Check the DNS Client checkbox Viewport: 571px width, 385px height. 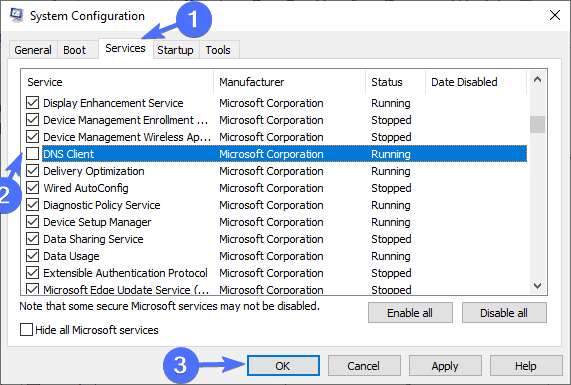[x=32, y=154]
